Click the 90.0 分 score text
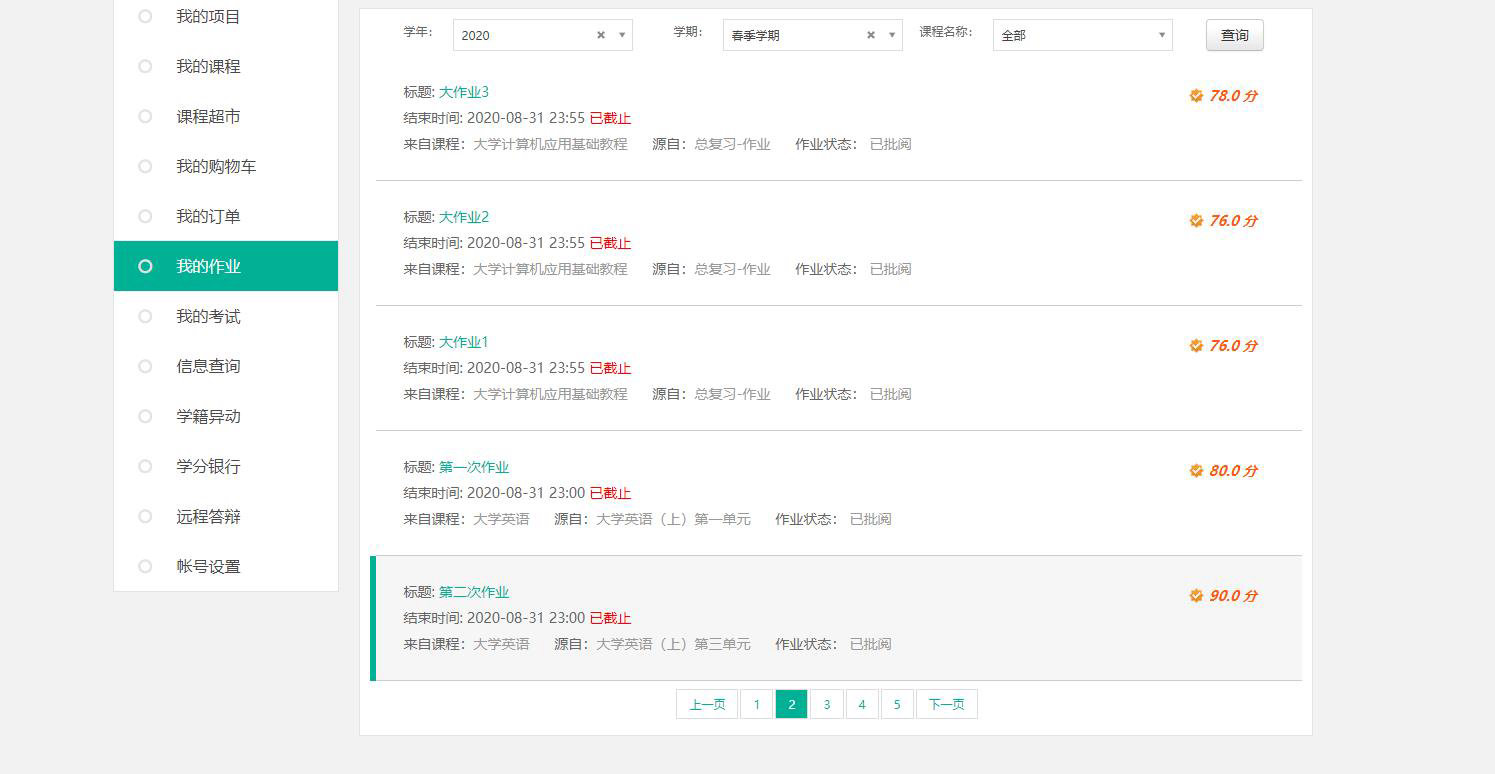This screenshot has height=774, width=1495. (x=1233, y=596)
